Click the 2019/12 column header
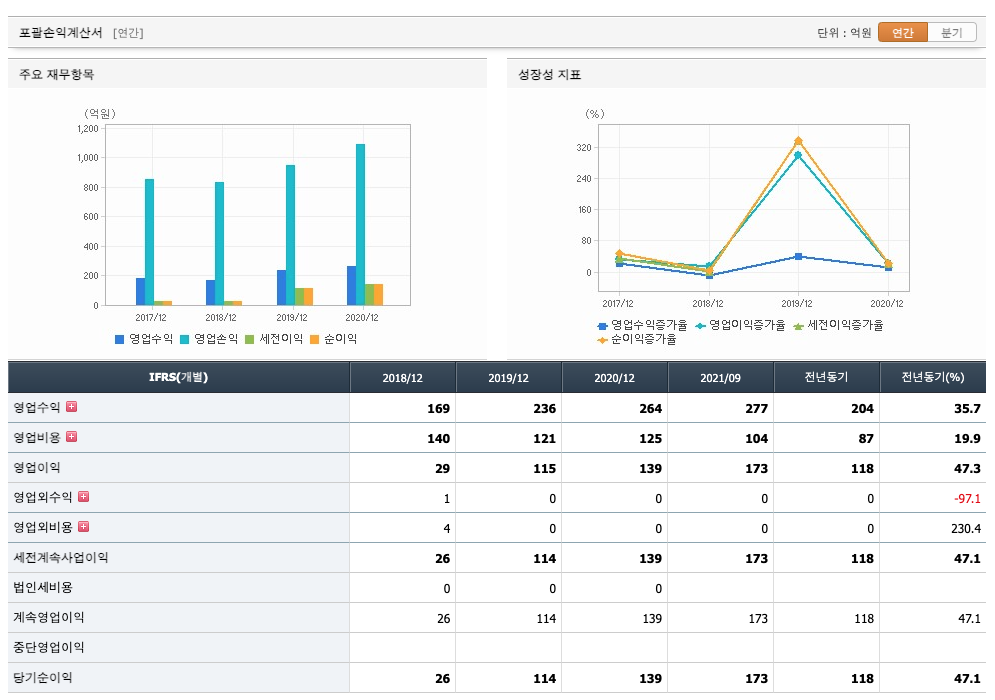The width and height of the screenshot is (995, 700). coord(508,378)
